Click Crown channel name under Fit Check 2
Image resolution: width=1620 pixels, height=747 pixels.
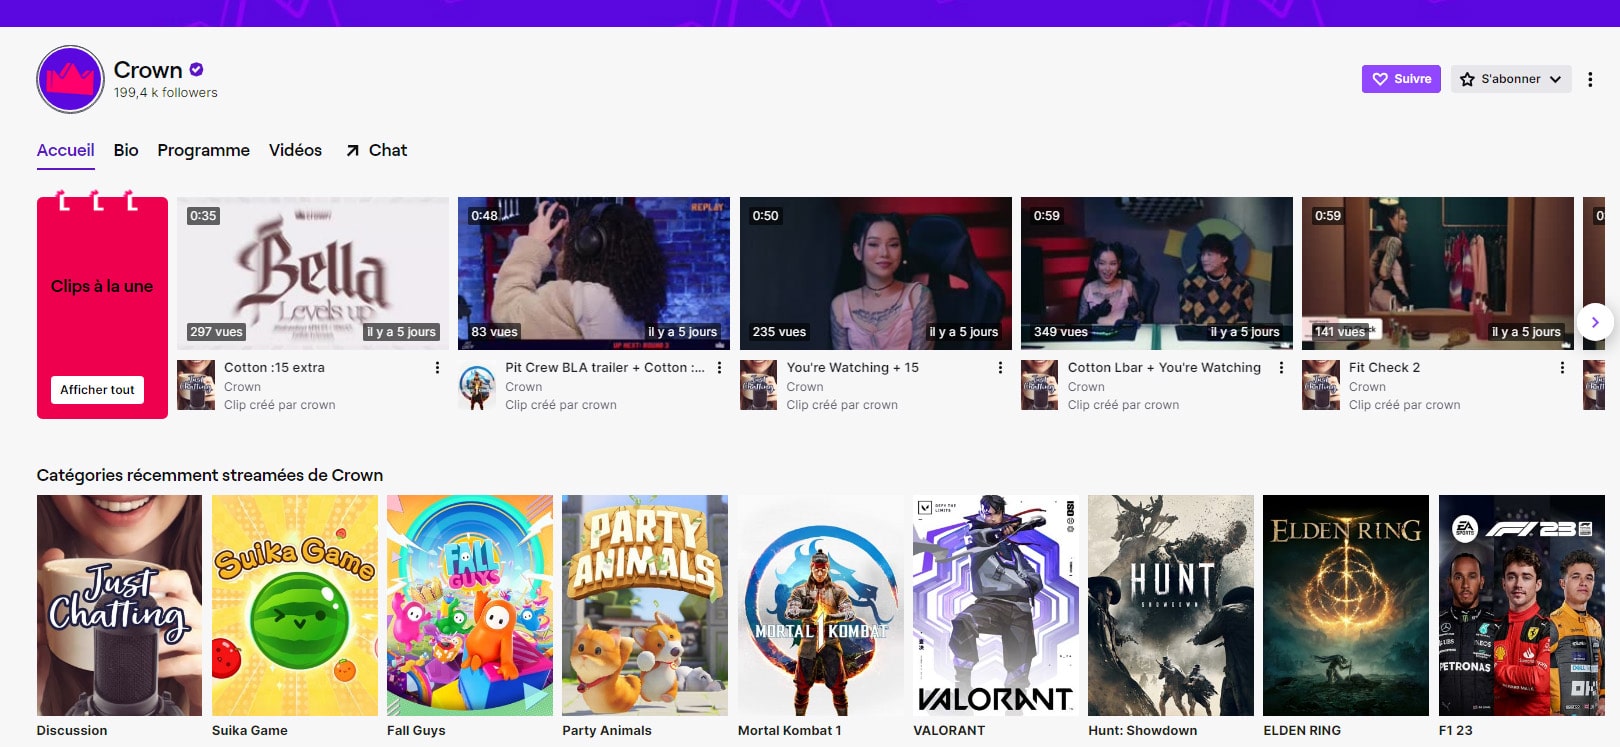1367,387
